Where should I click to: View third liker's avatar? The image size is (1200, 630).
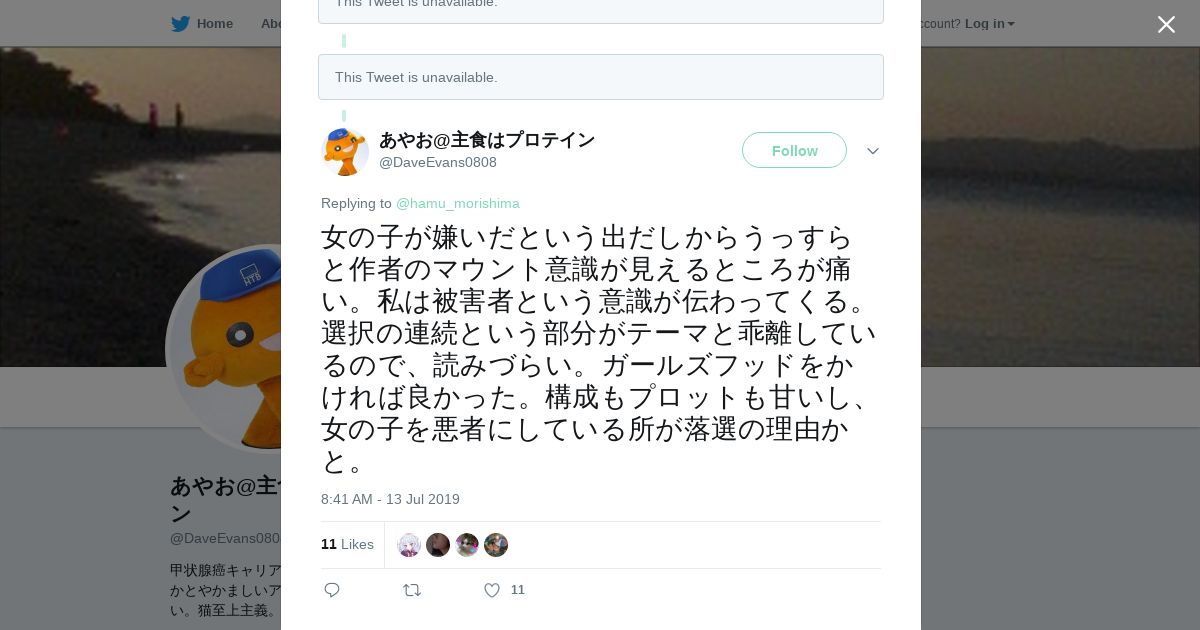[x=467, y=545]
